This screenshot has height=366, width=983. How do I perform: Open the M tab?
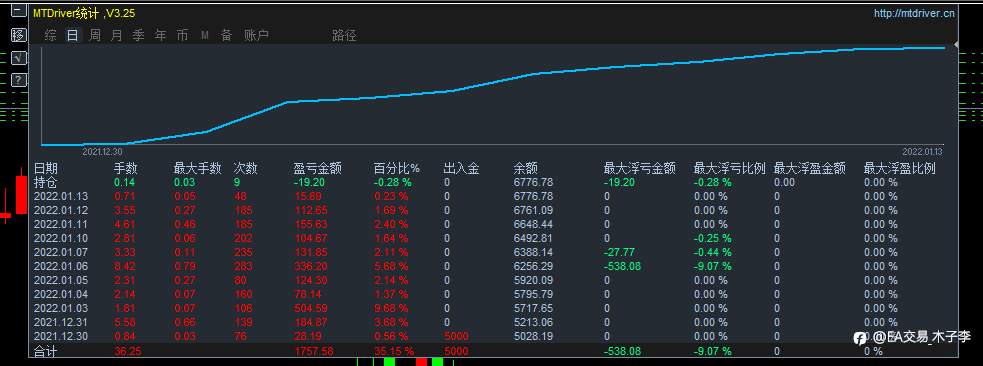pyautogui.click(x=204, y=36)
